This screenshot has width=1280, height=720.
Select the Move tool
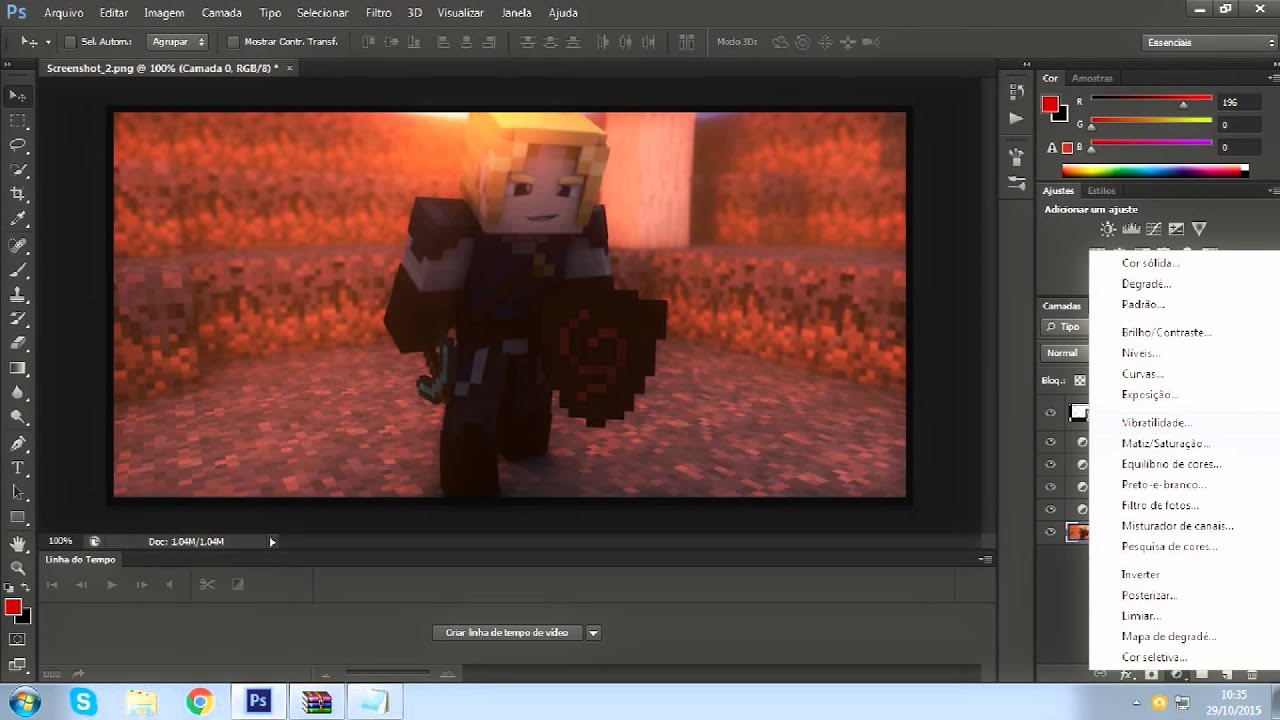tap(18, 96)
